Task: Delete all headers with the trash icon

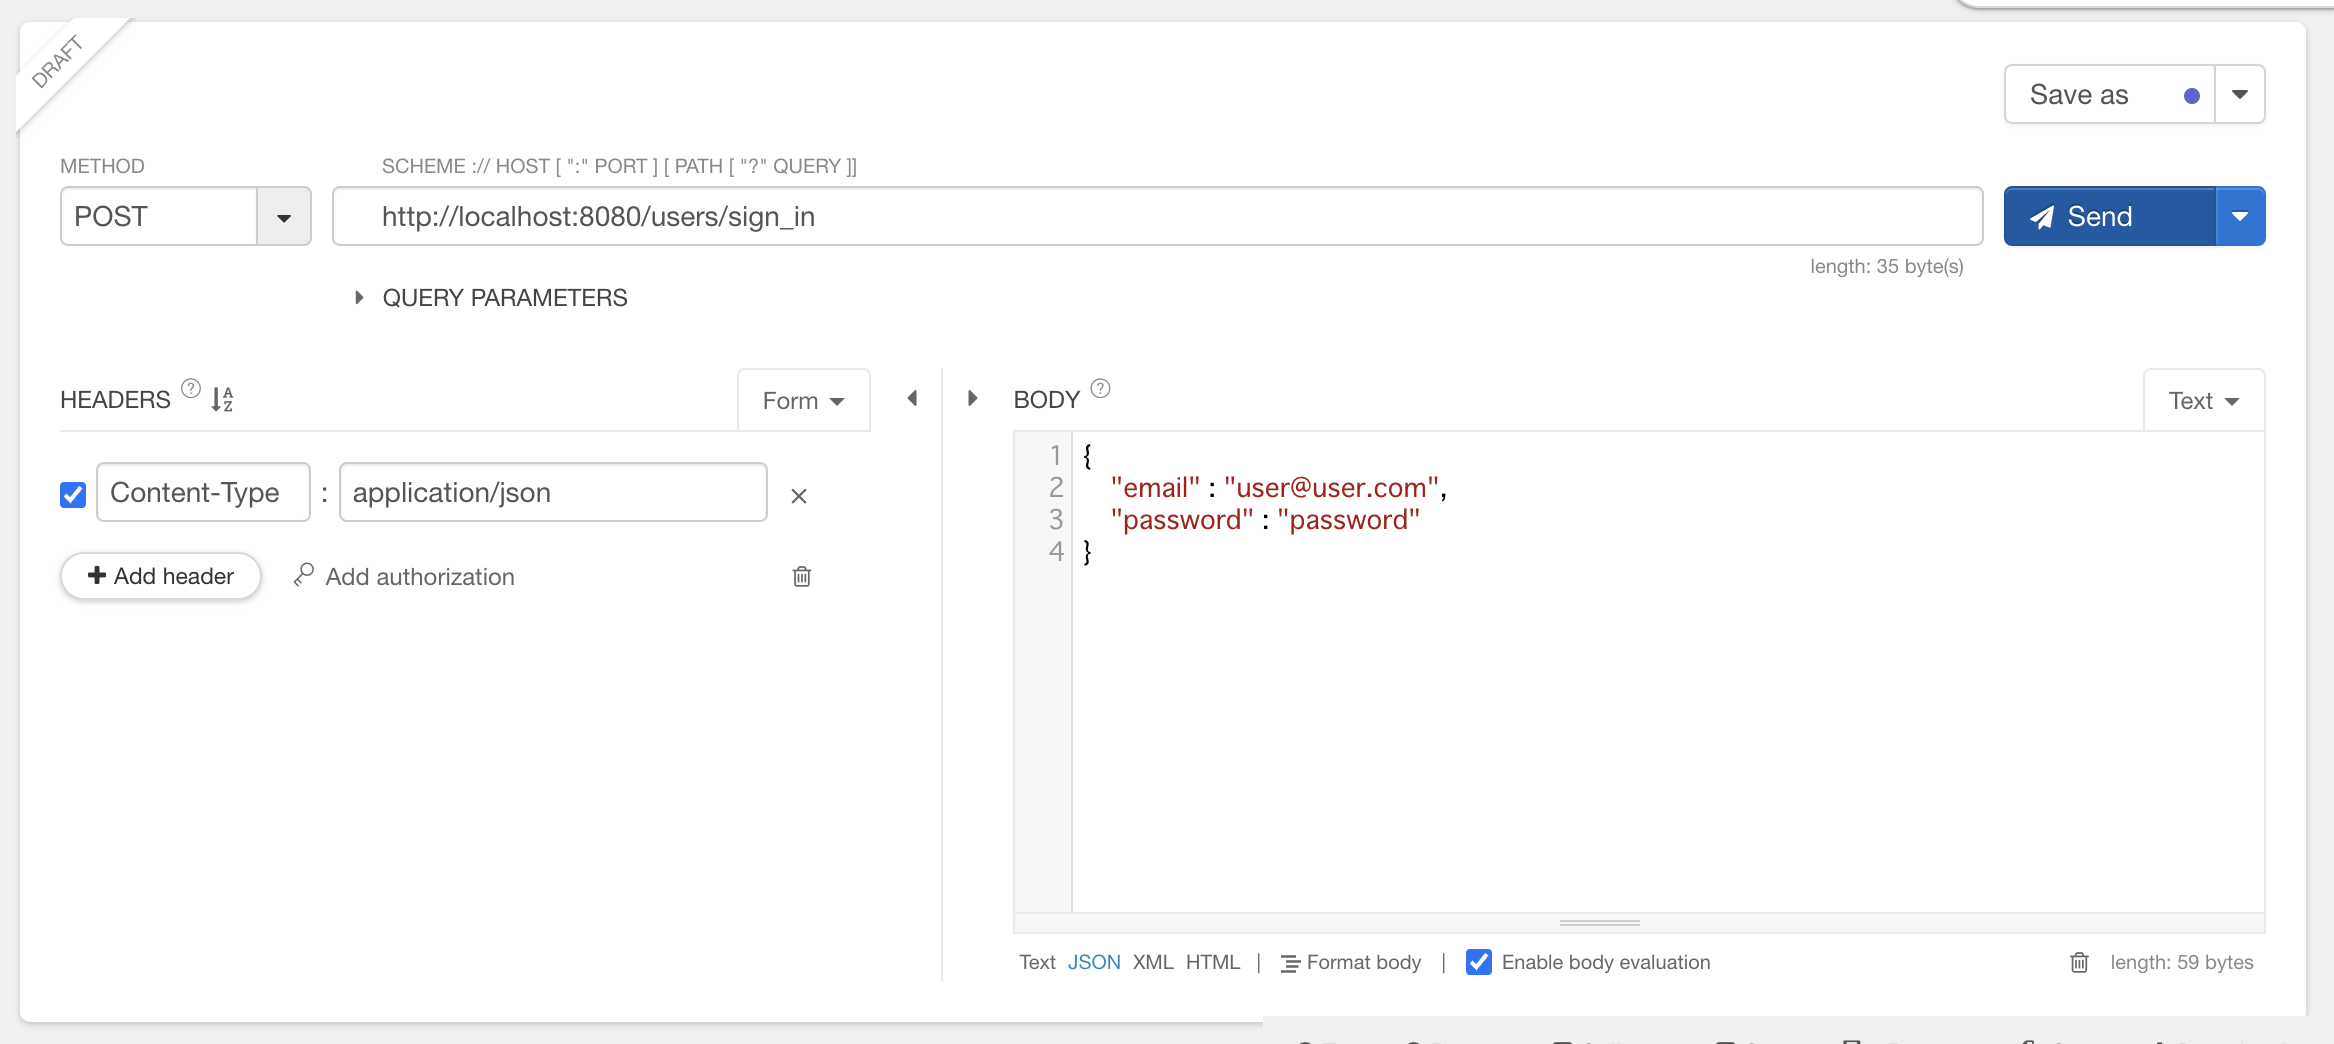Action: [x=801, y=576]
